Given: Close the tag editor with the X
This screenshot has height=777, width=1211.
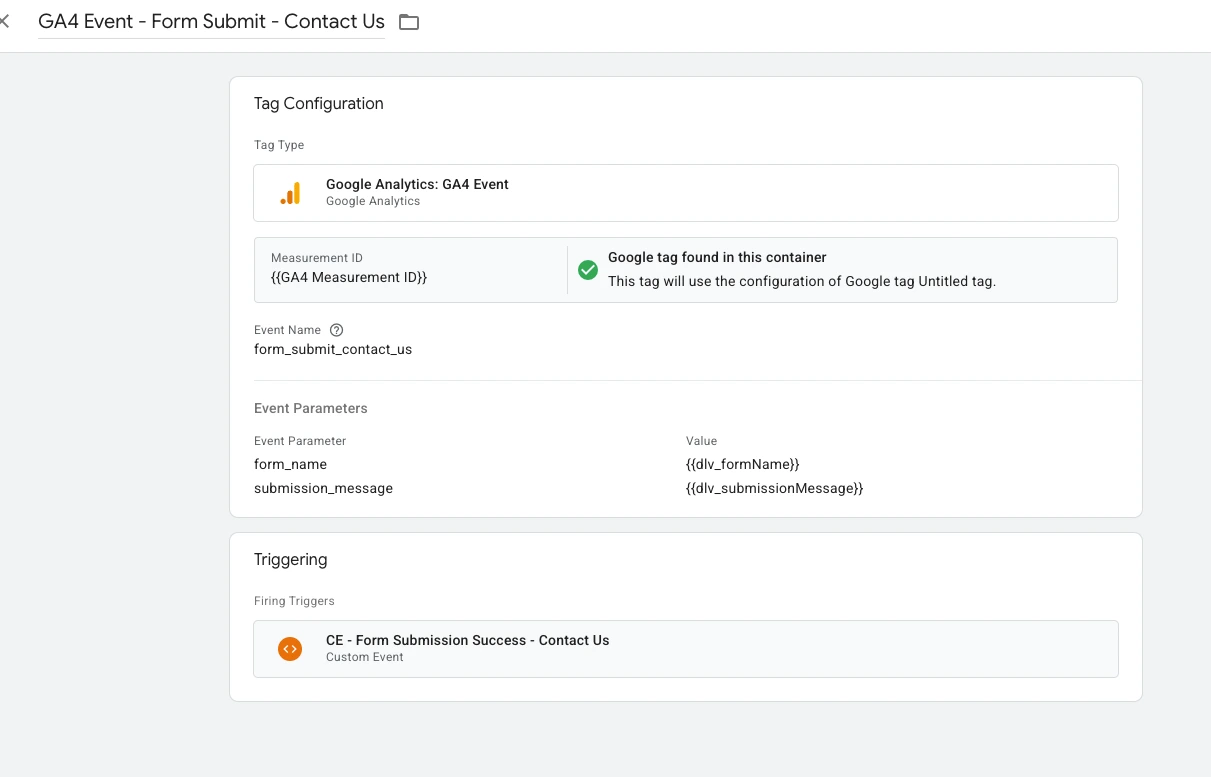Looking at the screenshot, I should (4, 21).
